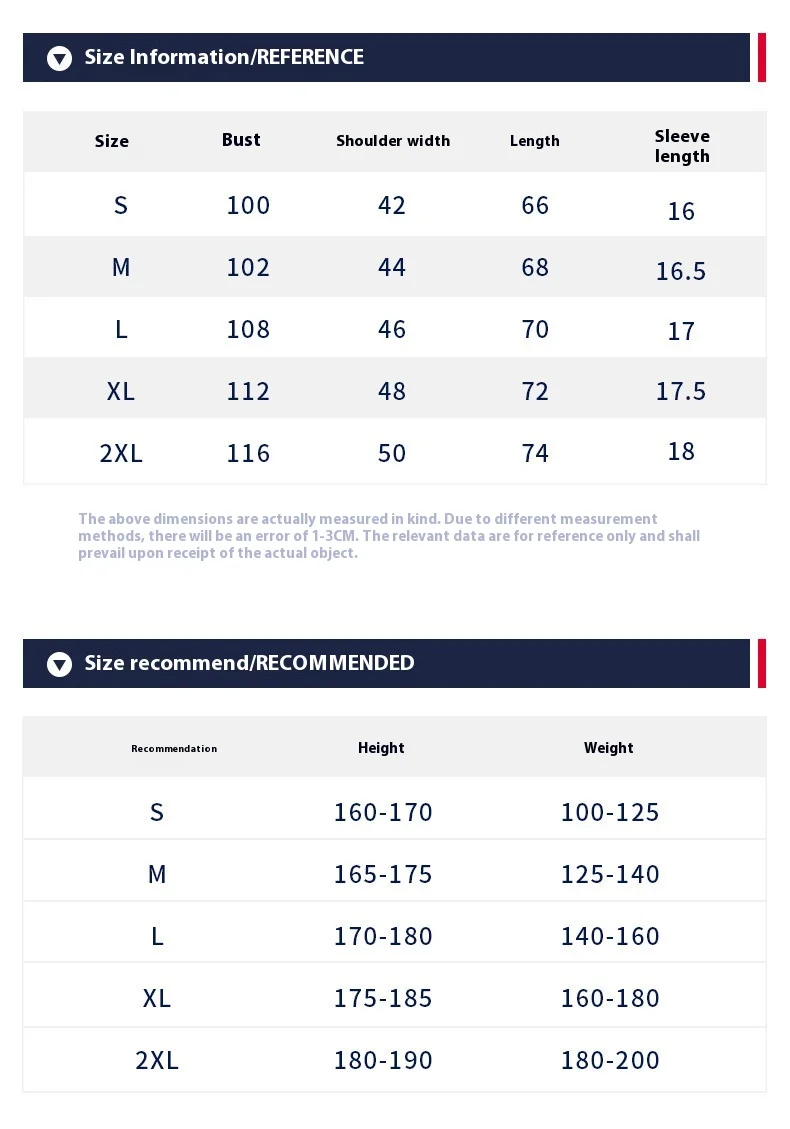Click the 180-200 weight range
Viewport: 790px width, 1129px height.
pos(610,1060)
